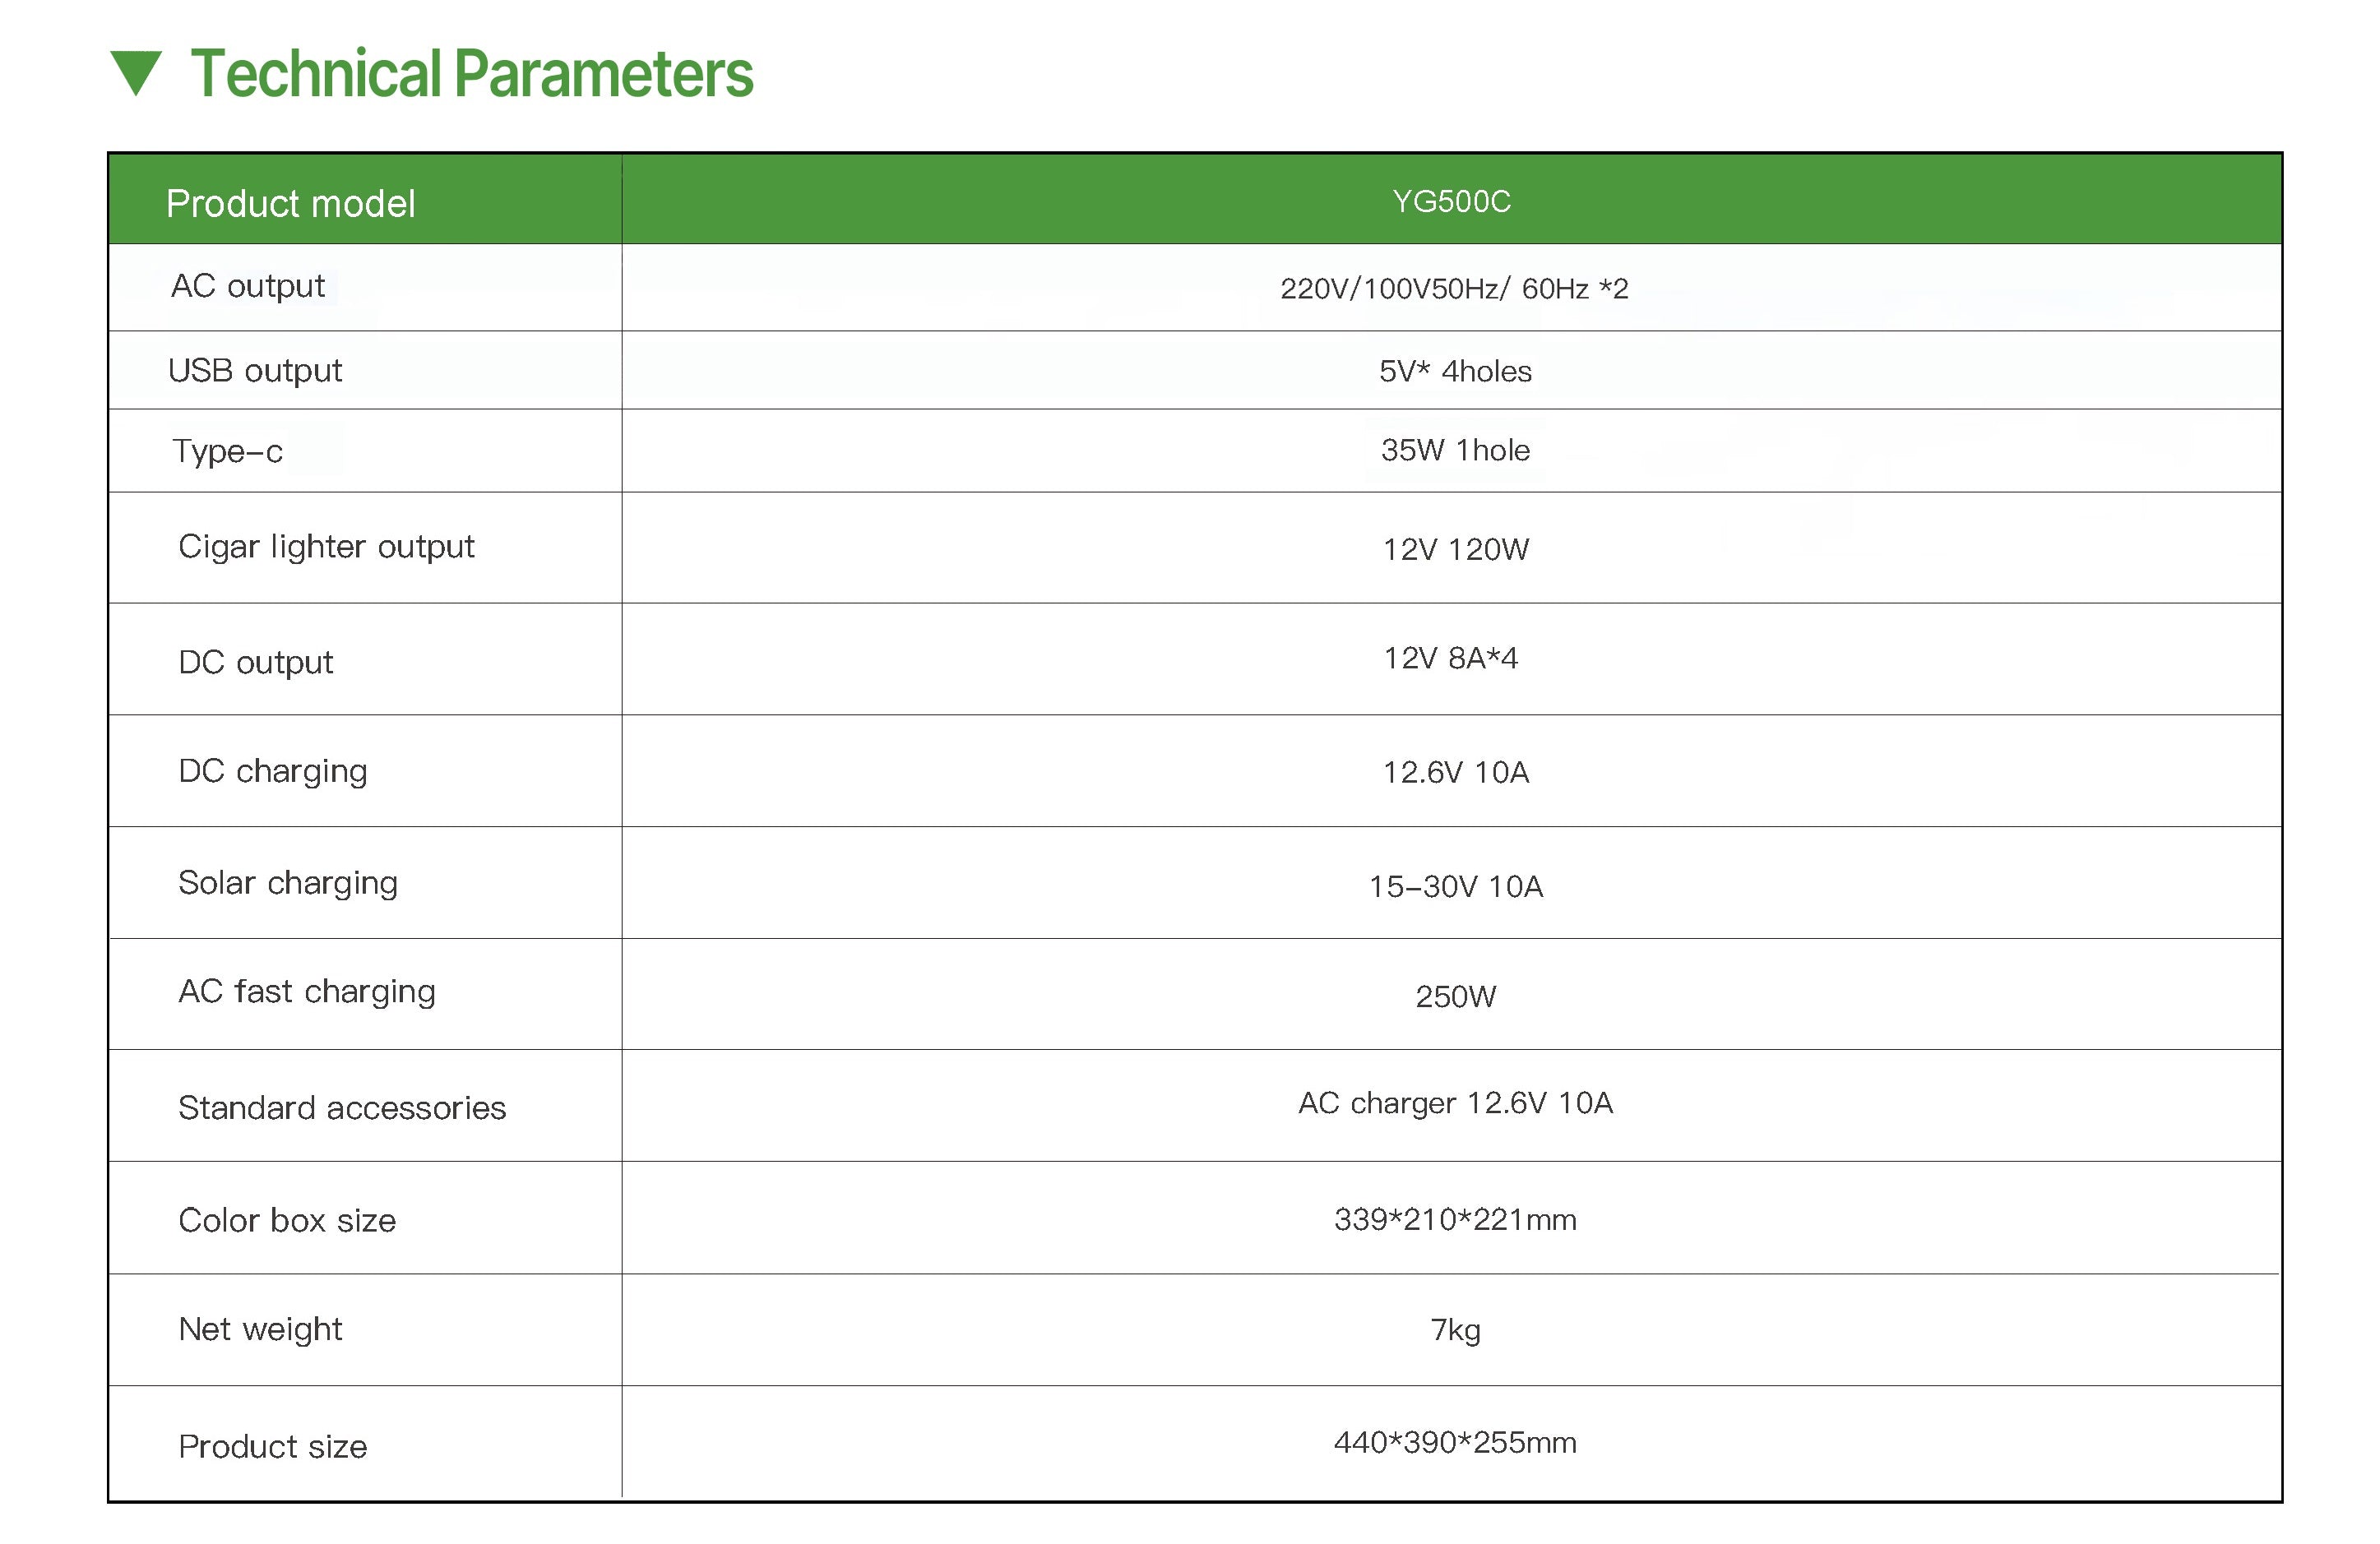Select the Type-c row label
2380x1544 pixels.
[227, 451]
